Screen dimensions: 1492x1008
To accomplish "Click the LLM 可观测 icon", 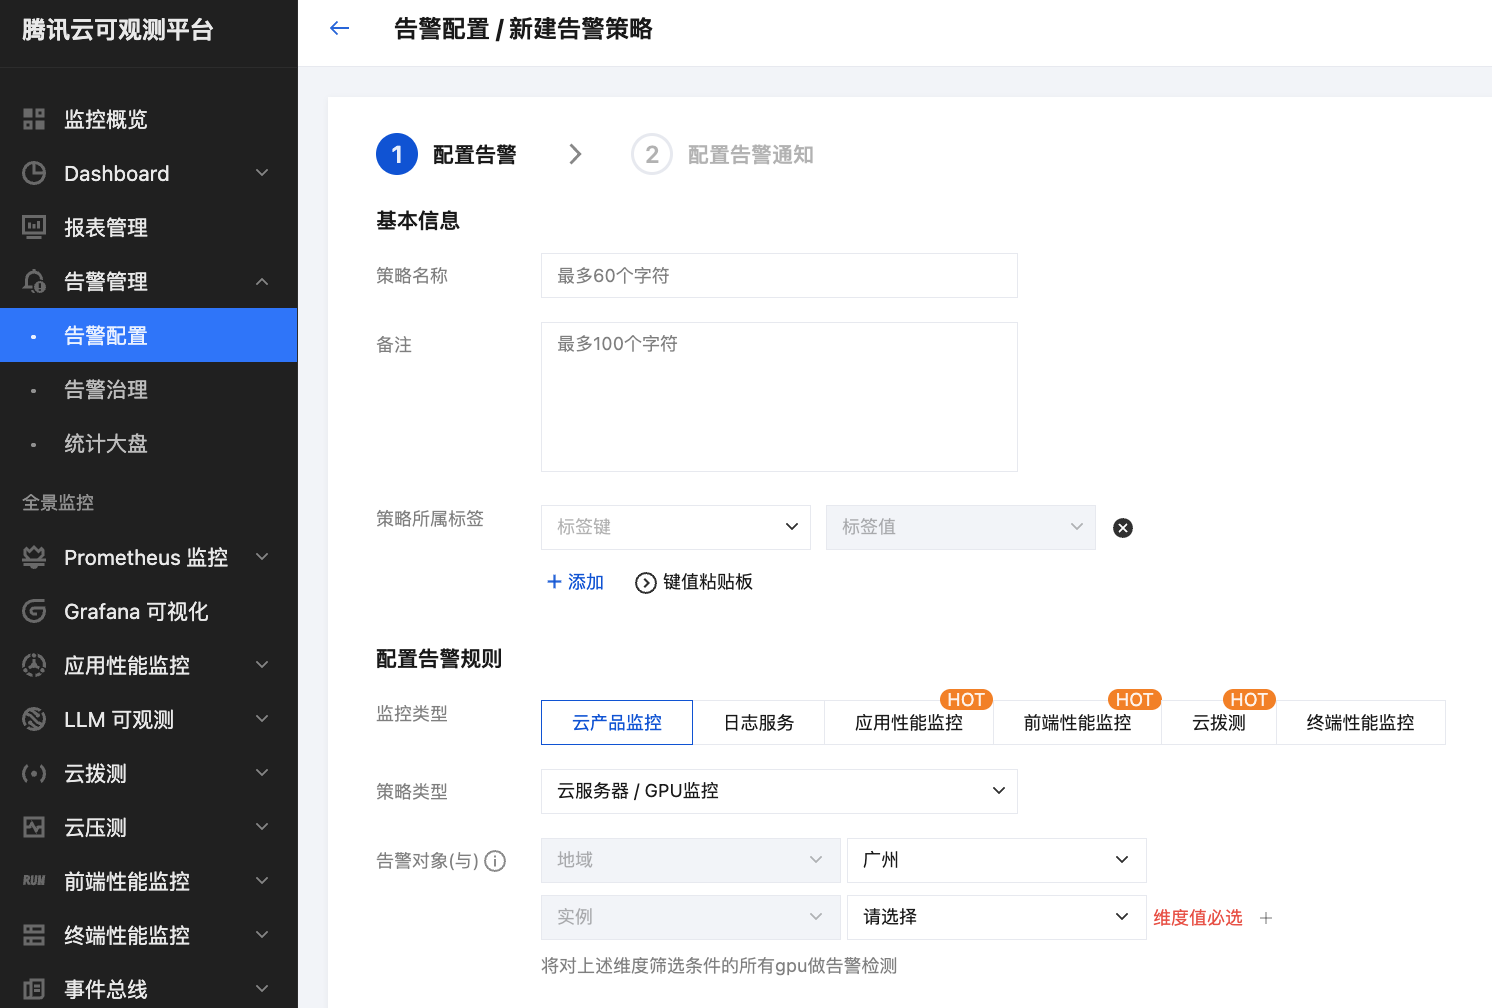I will 34,720.
